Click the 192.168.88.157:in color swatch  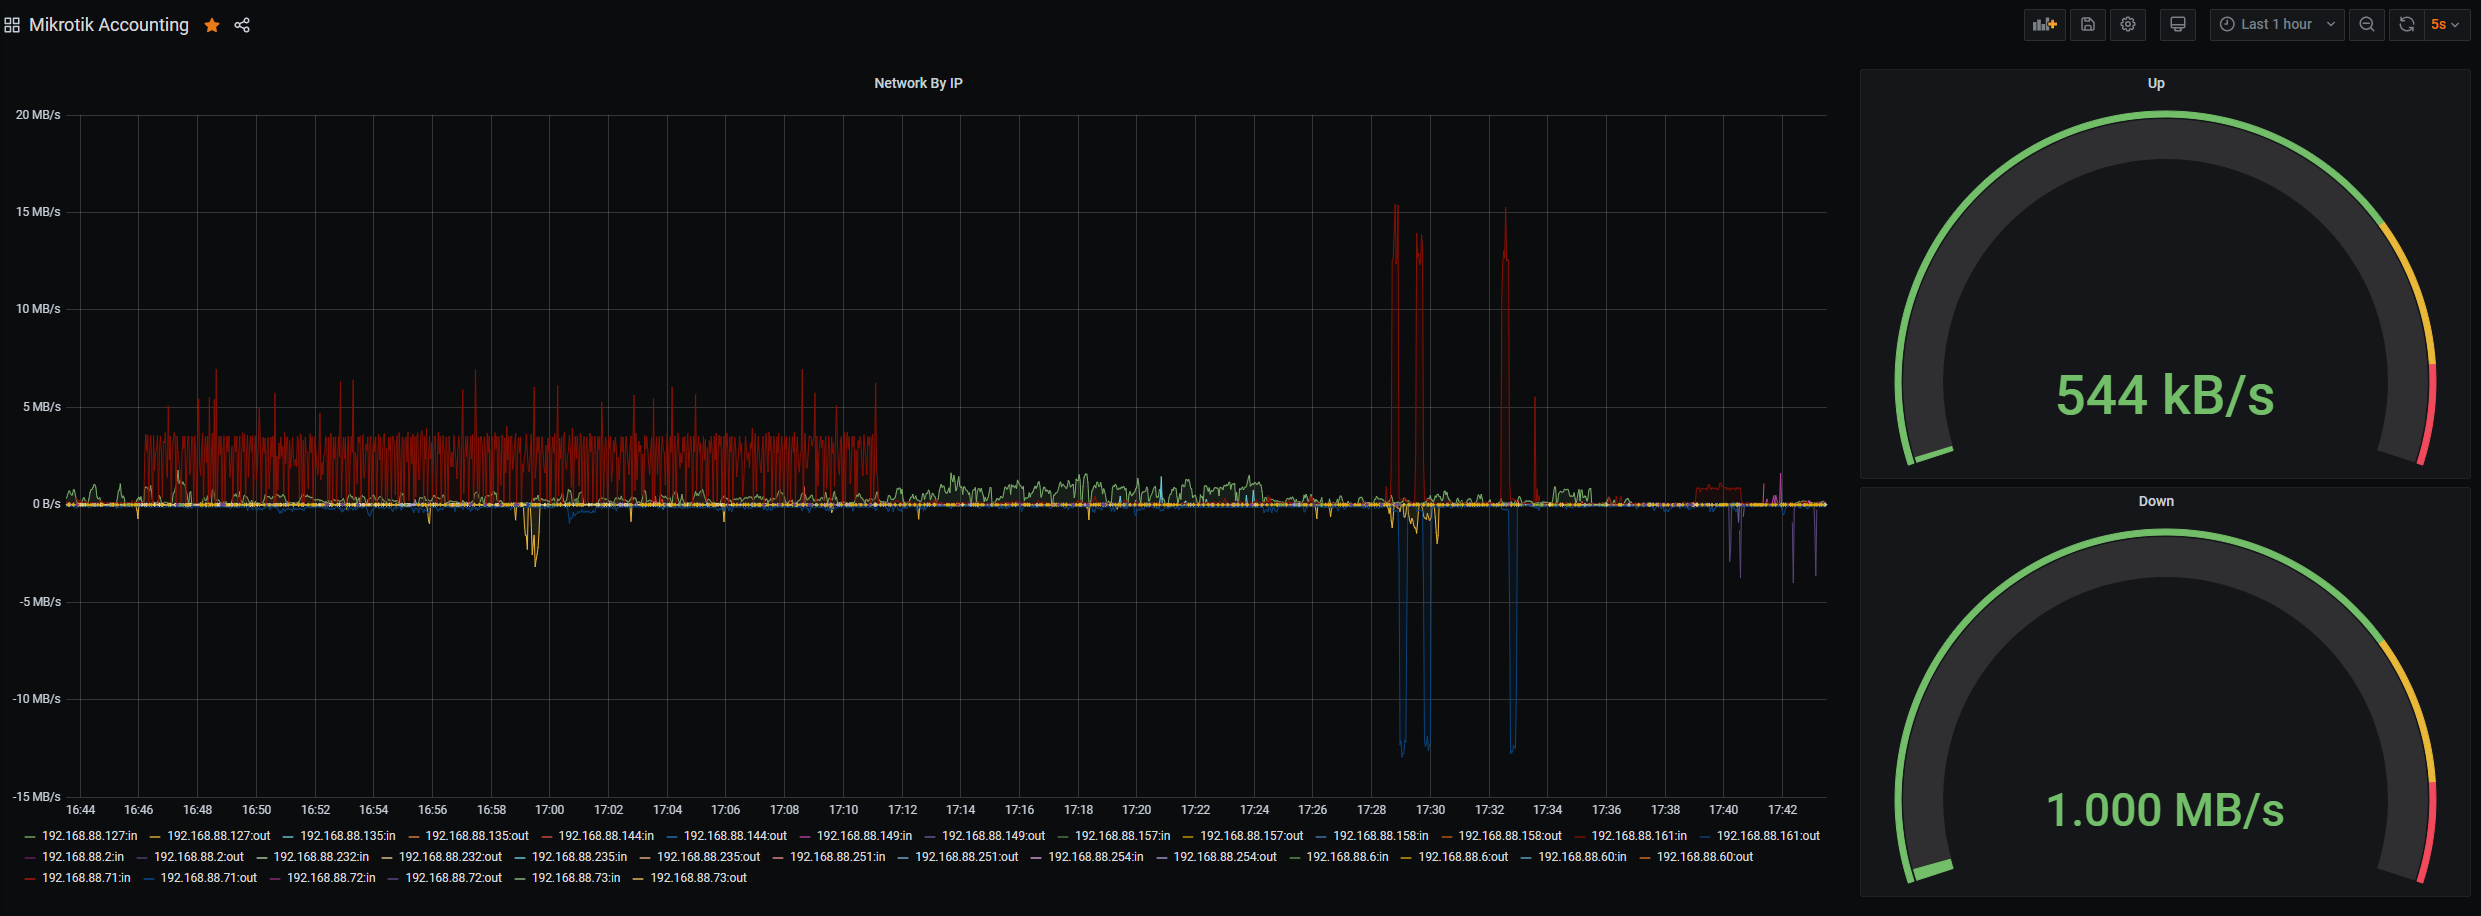(1063, 837)
